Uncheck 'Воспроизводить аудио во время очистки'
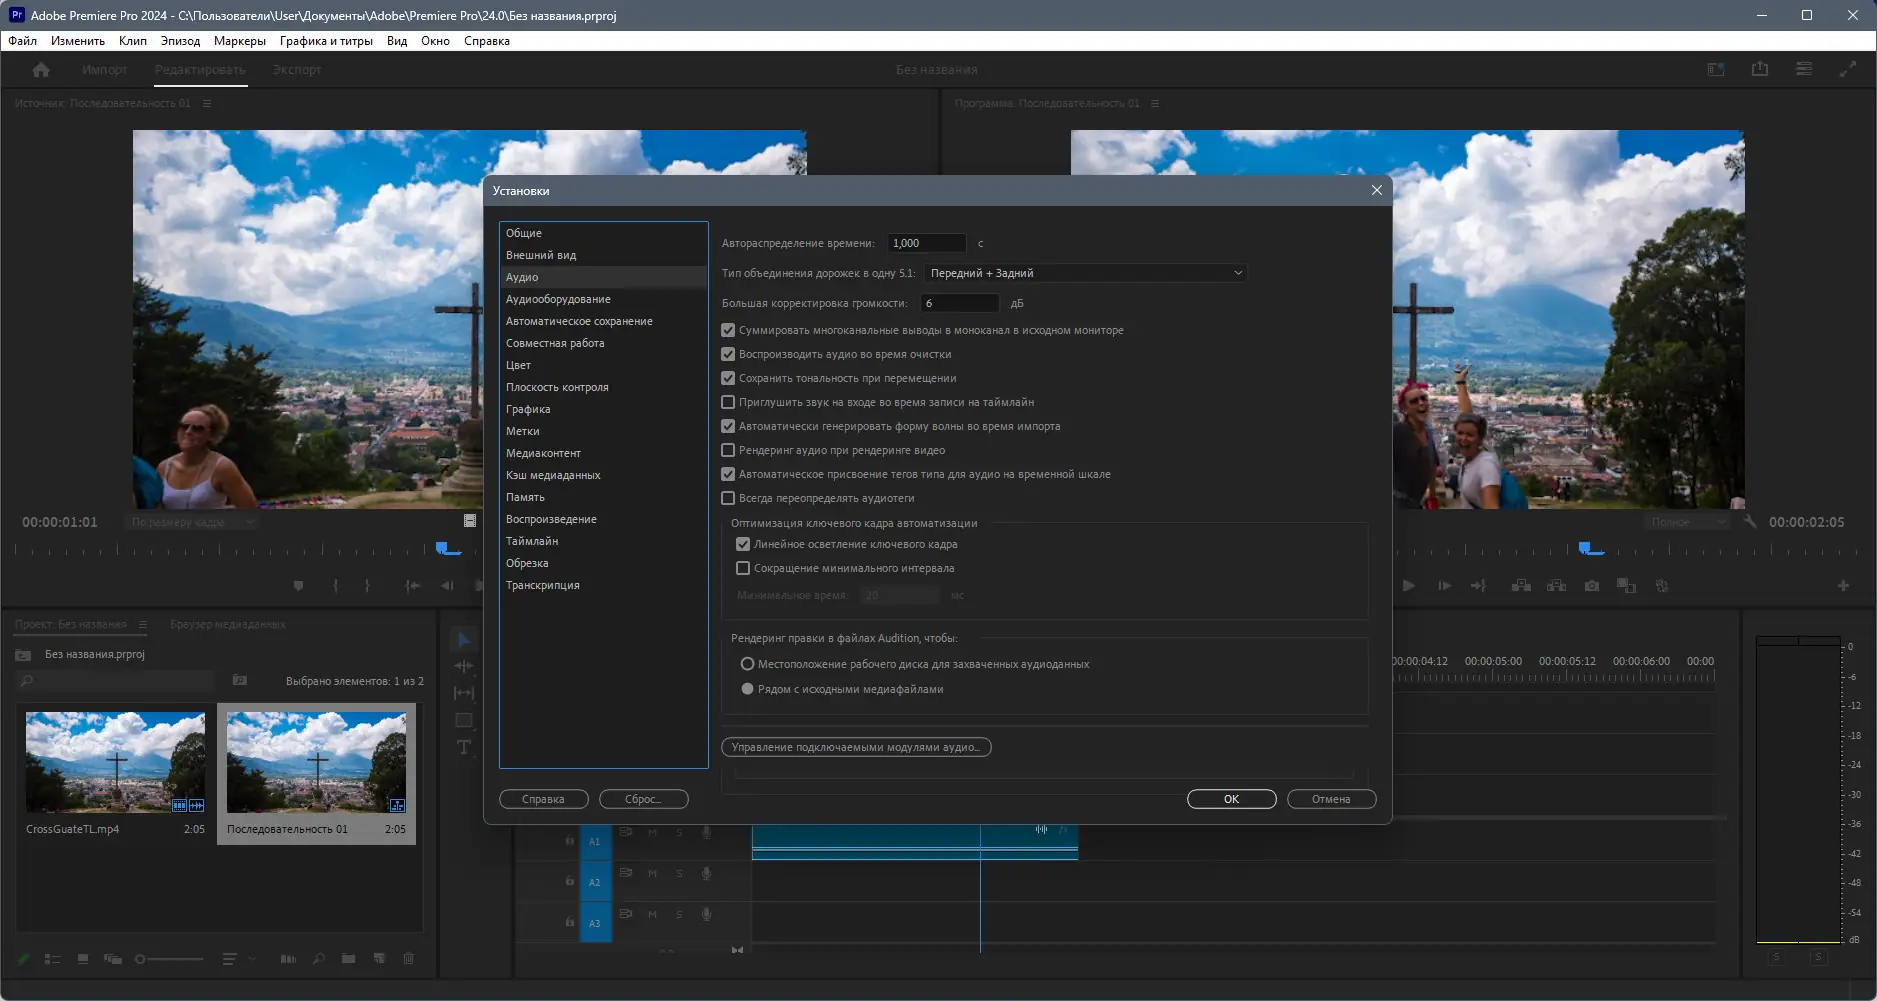The height and width of the screenshot is (1001, 1877). point(728,354)
